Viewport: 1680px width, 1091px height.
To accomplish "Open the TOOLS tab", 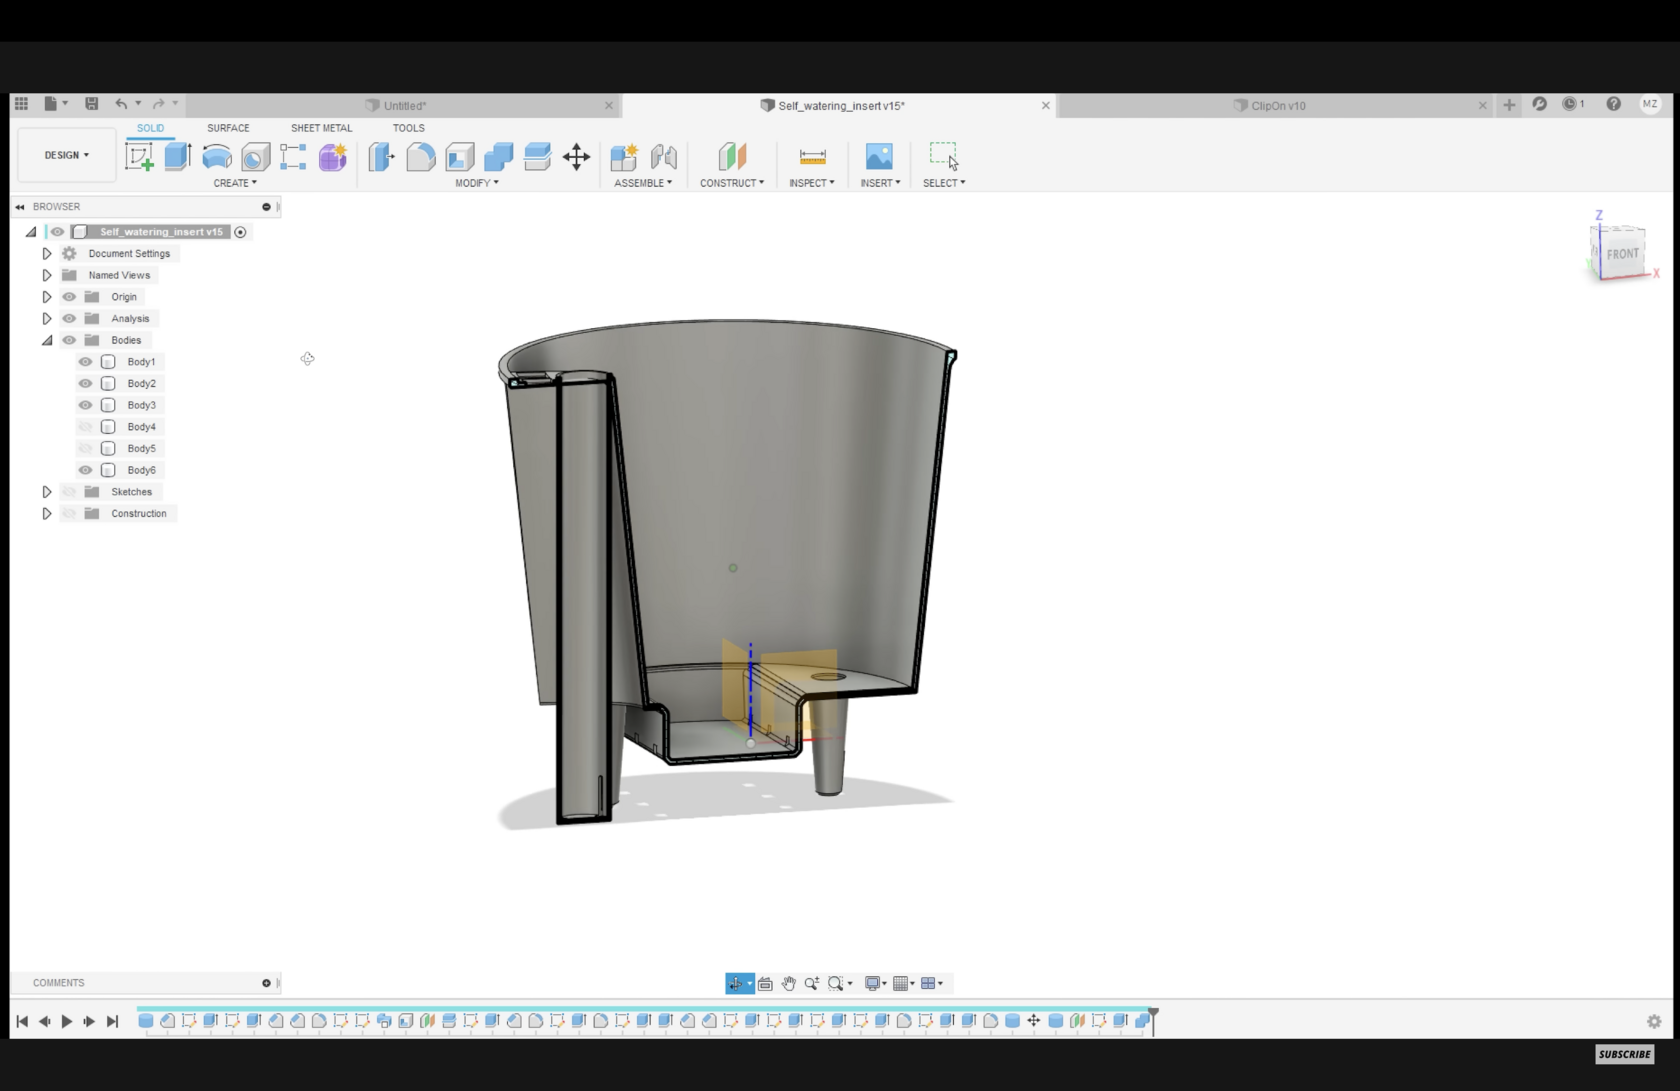I will click(408, 128).
